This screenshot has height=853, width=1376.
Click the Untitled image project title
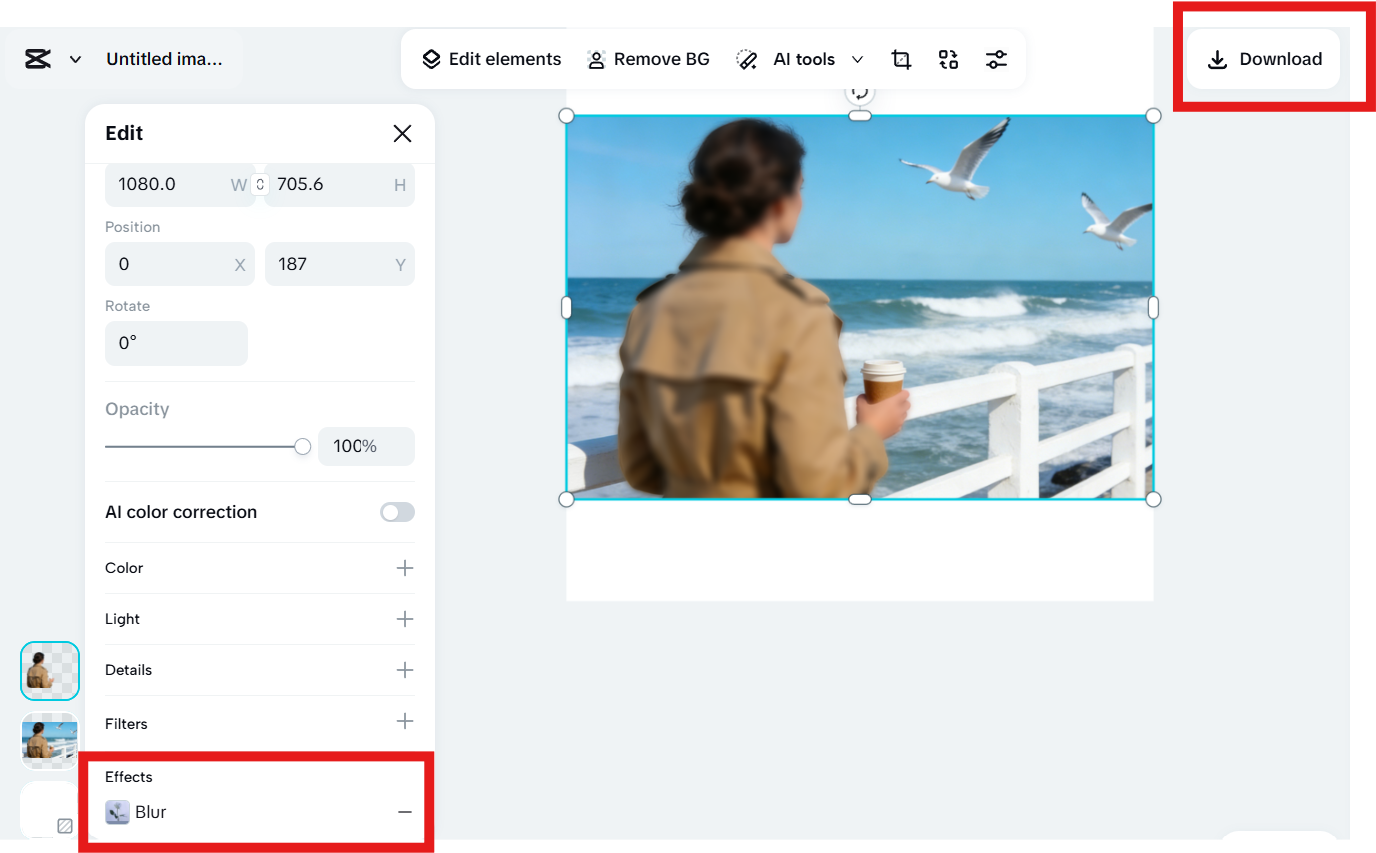[164, 59]
